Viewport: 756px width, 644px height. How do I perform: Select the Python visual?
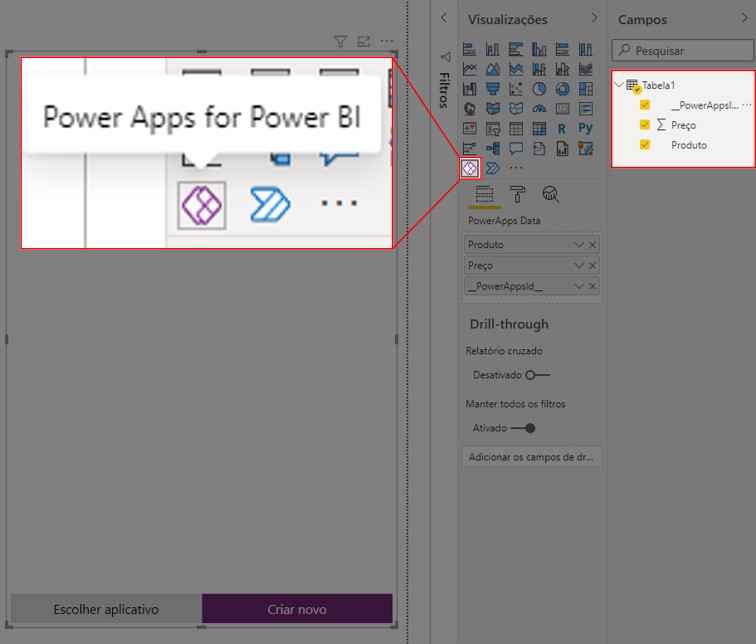click(x=585, y=128)
